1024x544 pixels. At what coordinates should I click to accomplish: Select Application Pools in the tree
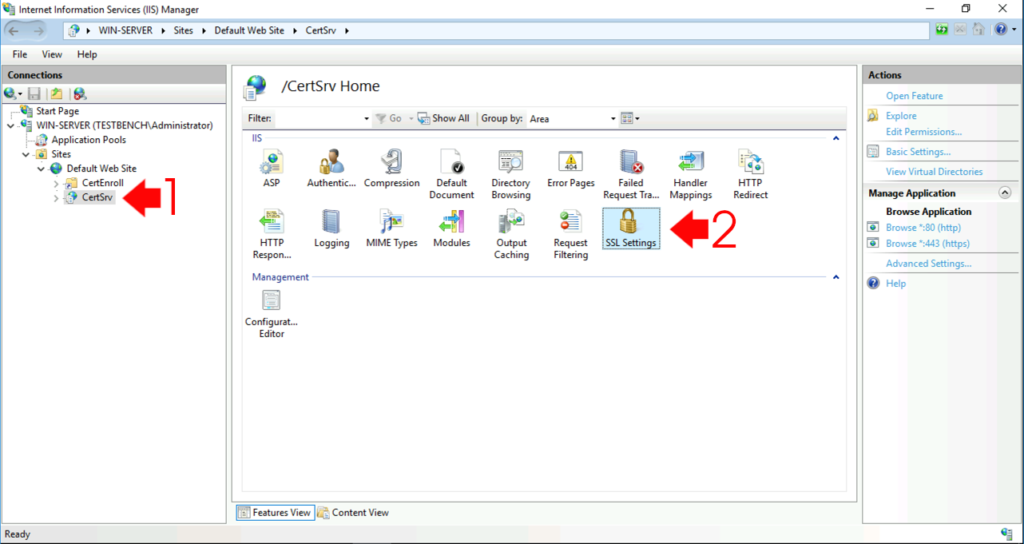tap(88, 140)
